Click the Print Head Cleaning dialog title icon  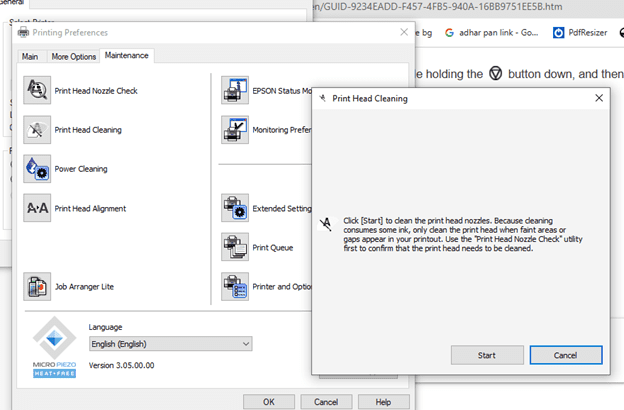click(x=323, y=98)
